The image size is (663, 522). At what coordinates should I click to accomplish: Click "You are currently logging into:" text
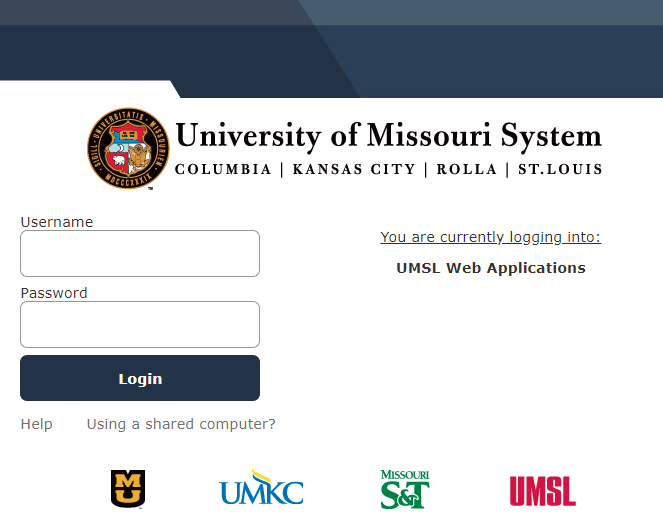(490, 237)
